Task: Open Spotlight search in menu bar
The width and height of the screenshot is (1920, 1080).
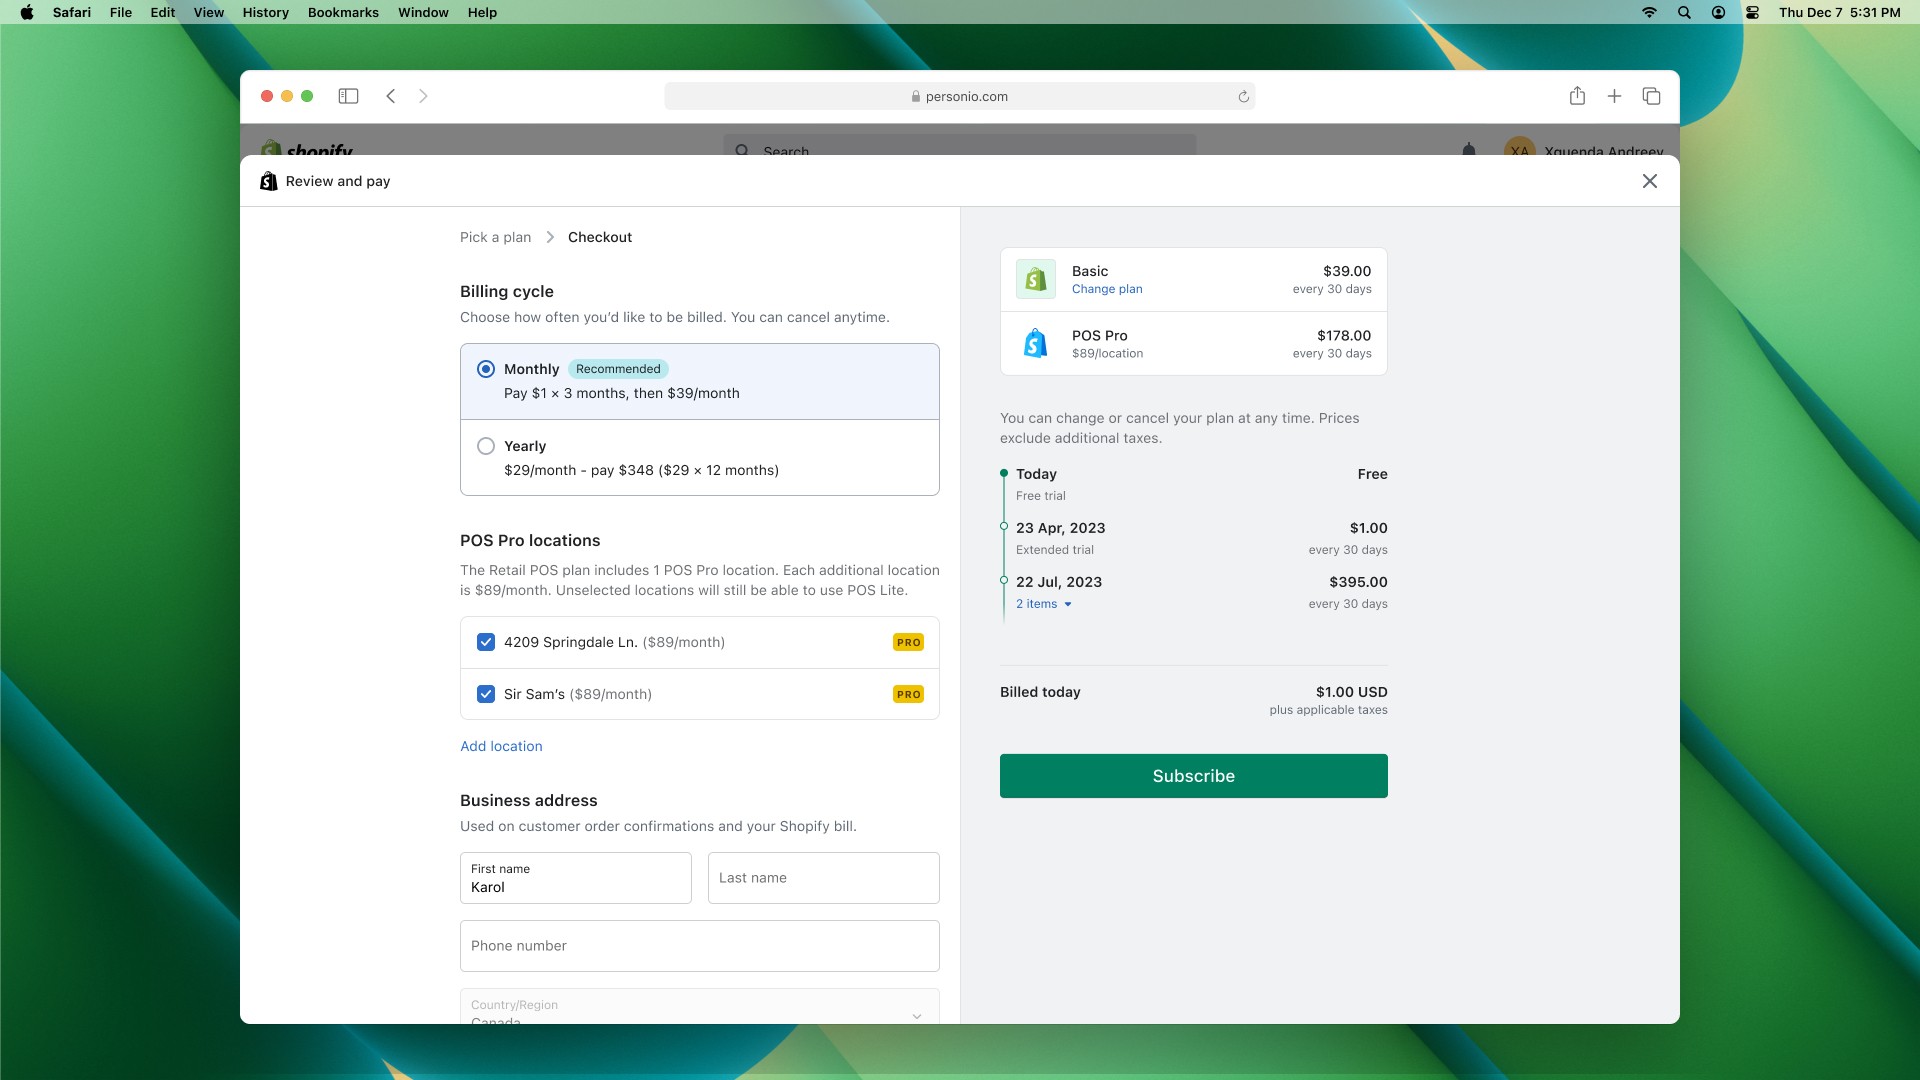Action: [1684, 13]
